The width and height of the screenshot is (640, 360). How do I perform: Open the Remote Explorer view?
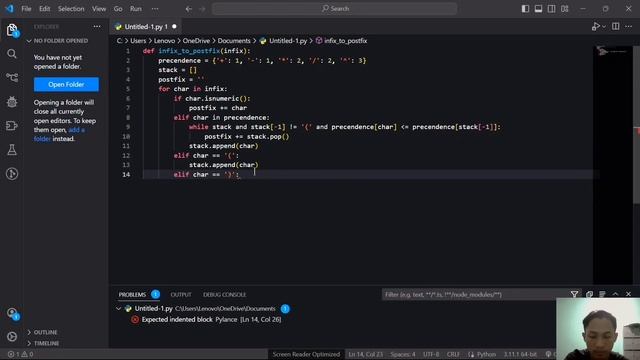point(12,126)
